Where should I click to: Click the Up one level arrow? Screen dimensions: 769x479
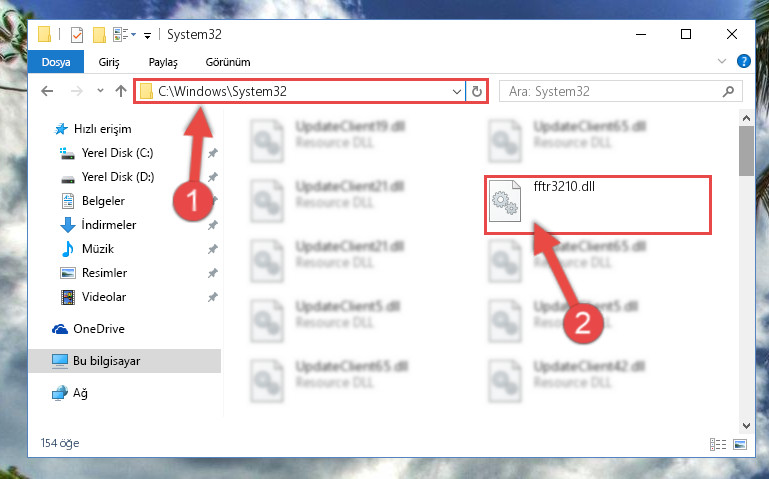pos(121,91)
